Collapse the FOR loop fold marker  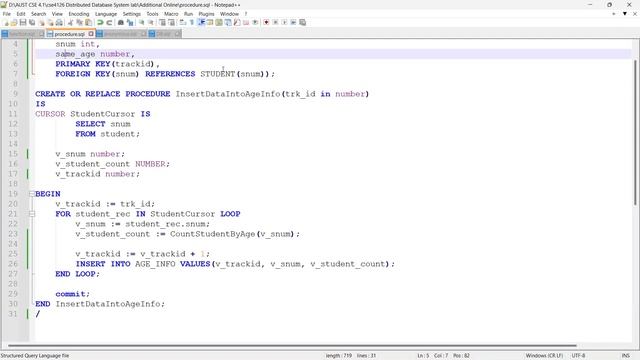32,214
